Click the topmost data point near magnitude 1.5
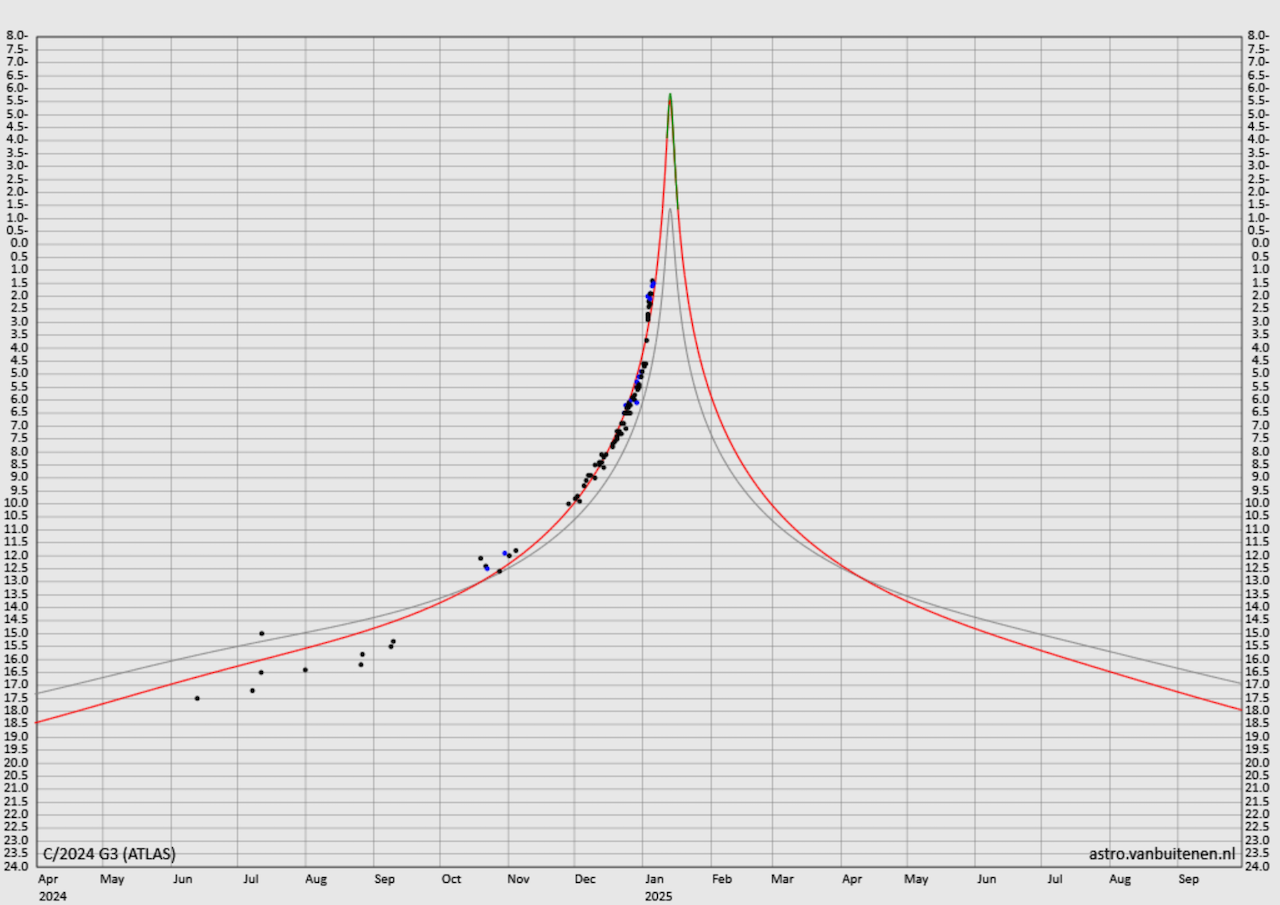Screen dimensions: 1280x905 [652, 281]
